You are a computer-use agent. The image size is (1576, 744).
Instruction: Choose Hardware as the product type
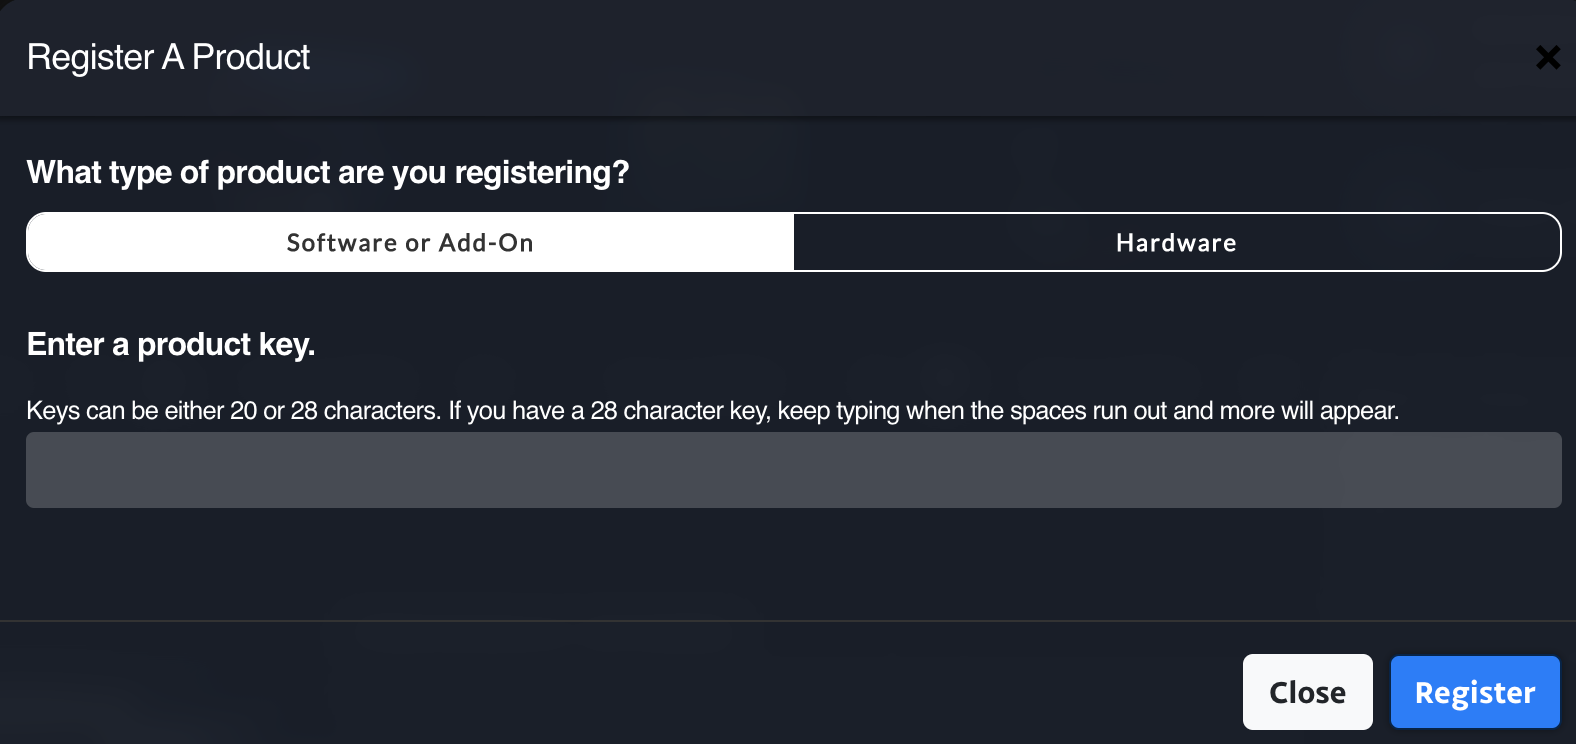[x=1176, y=243]
